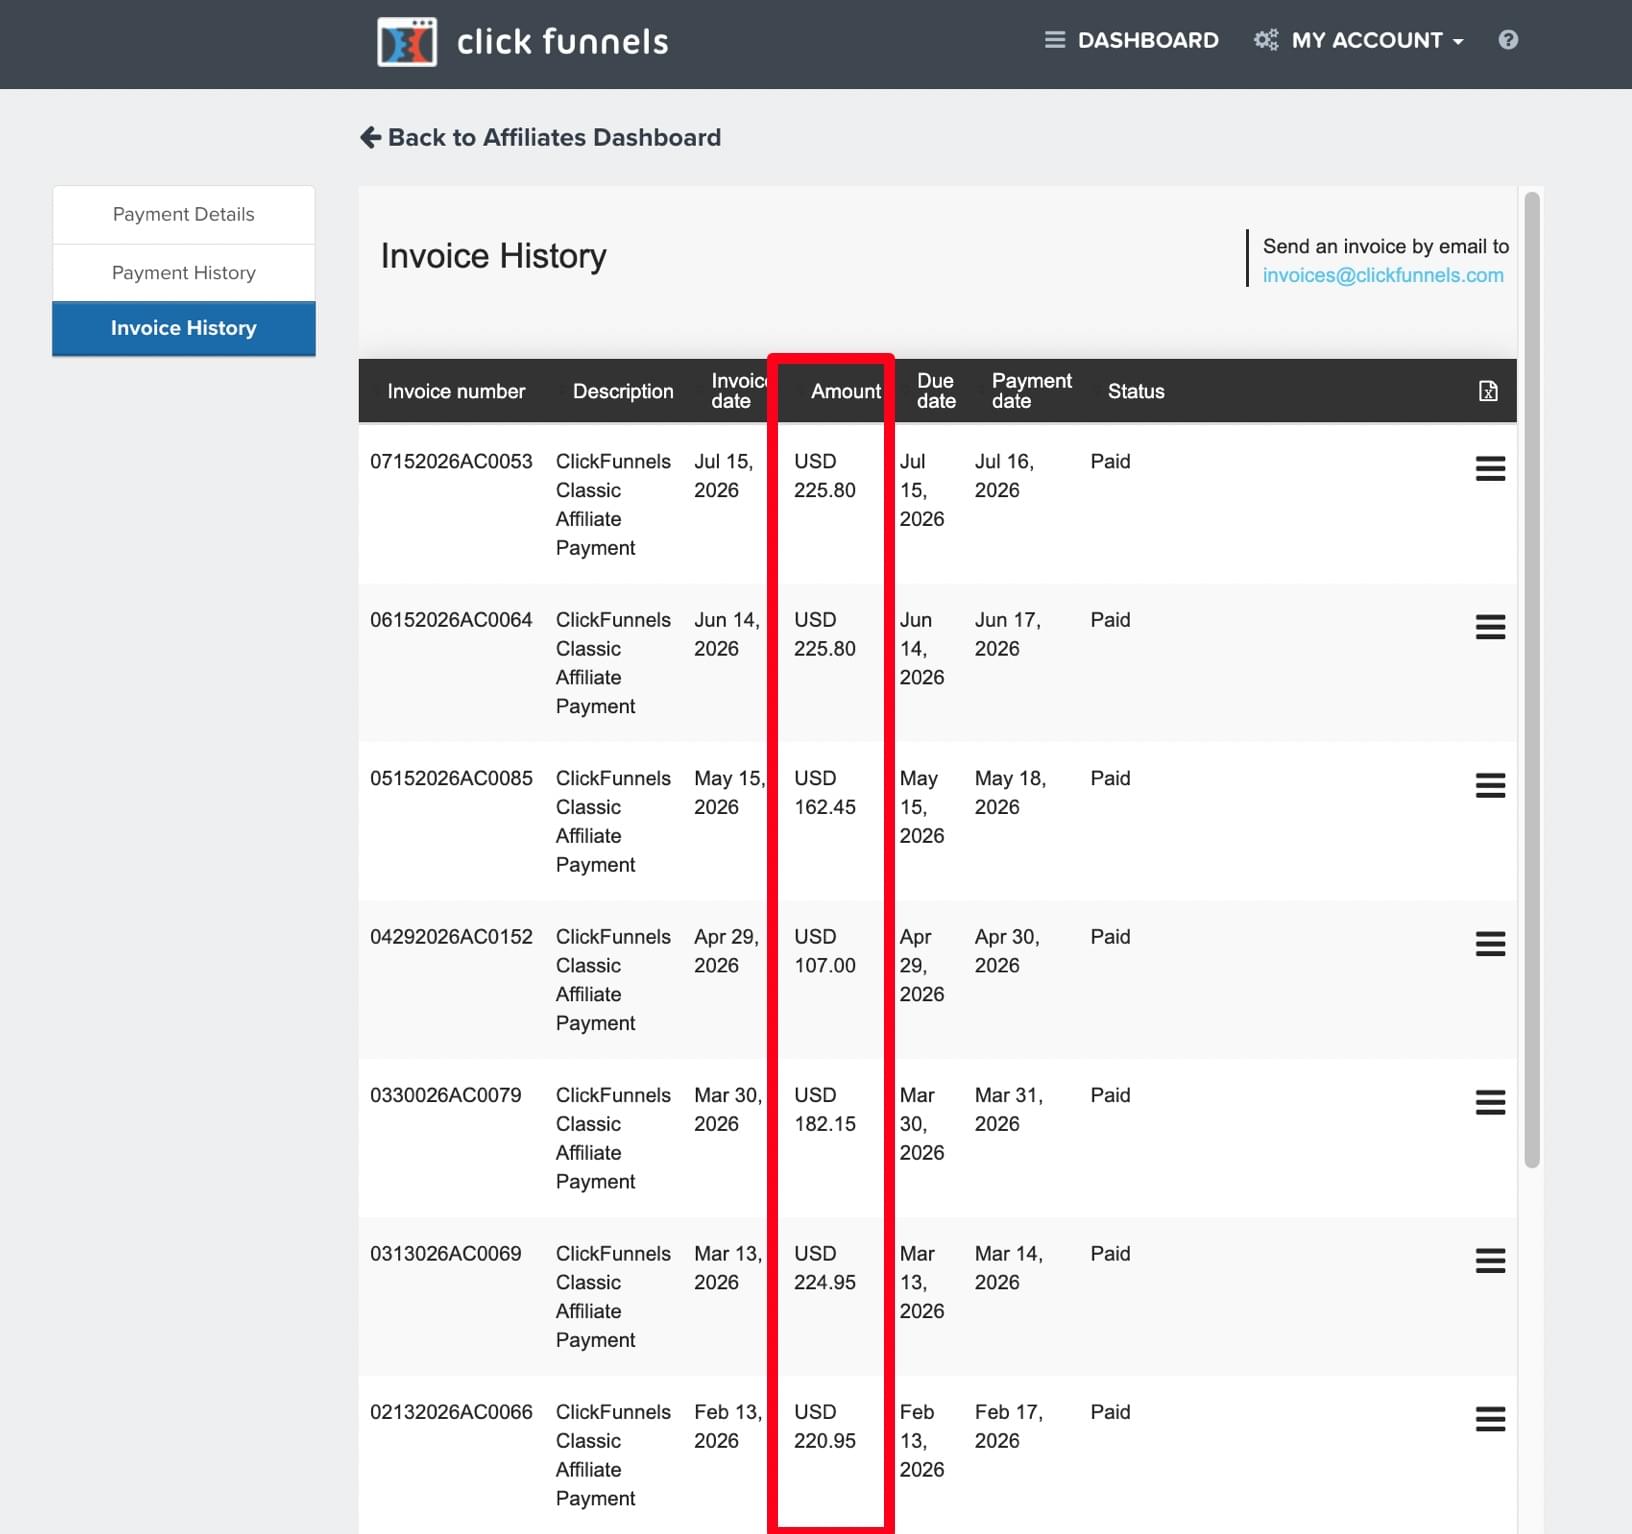
Task: Click invoice date Jun 14, 2026
Action: click(727, 634)
